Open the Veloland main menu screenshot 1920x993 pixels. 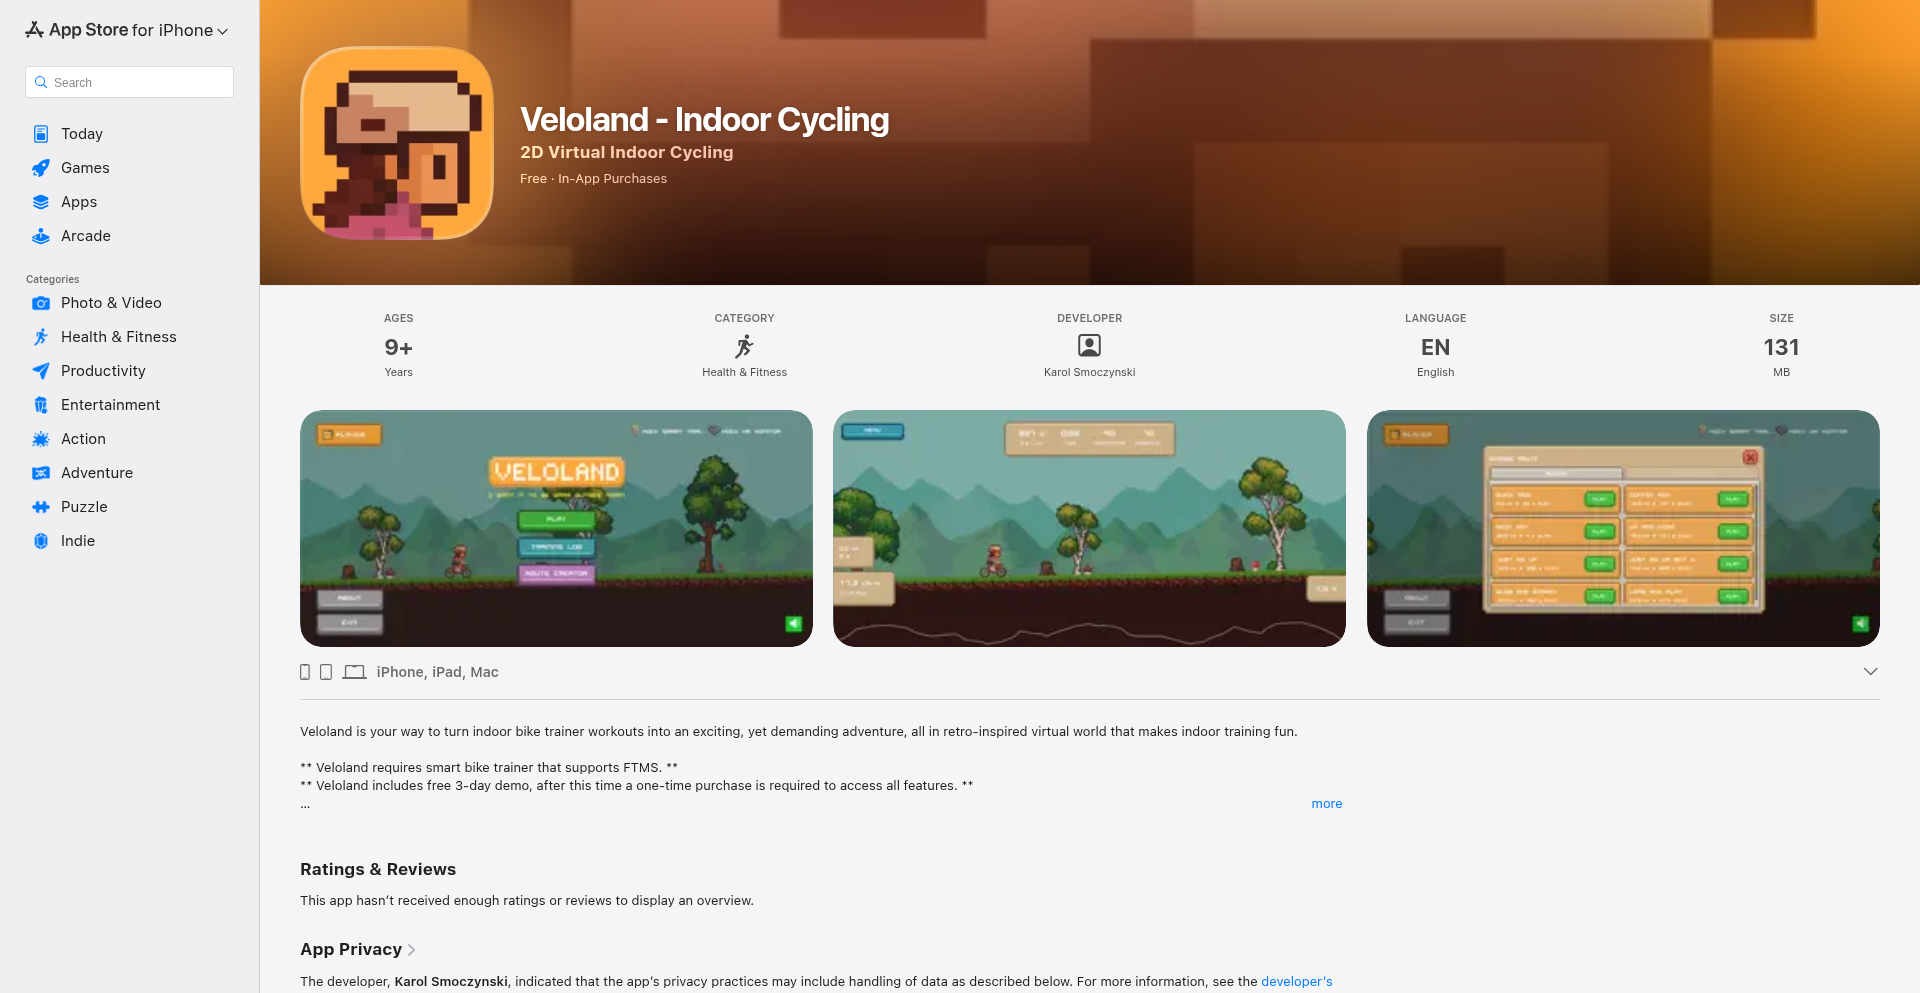click(556, 528)
